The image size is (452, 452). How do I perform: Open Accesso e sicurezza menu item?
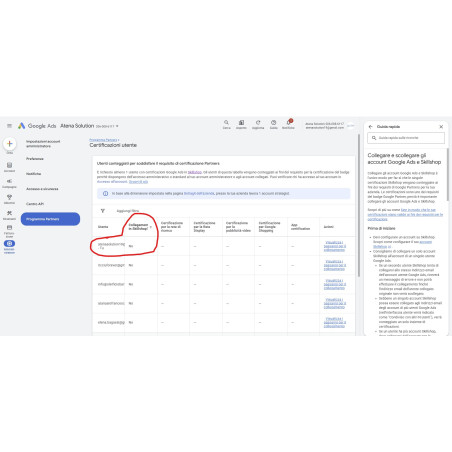pyautogui.click(x=42, y=189)
